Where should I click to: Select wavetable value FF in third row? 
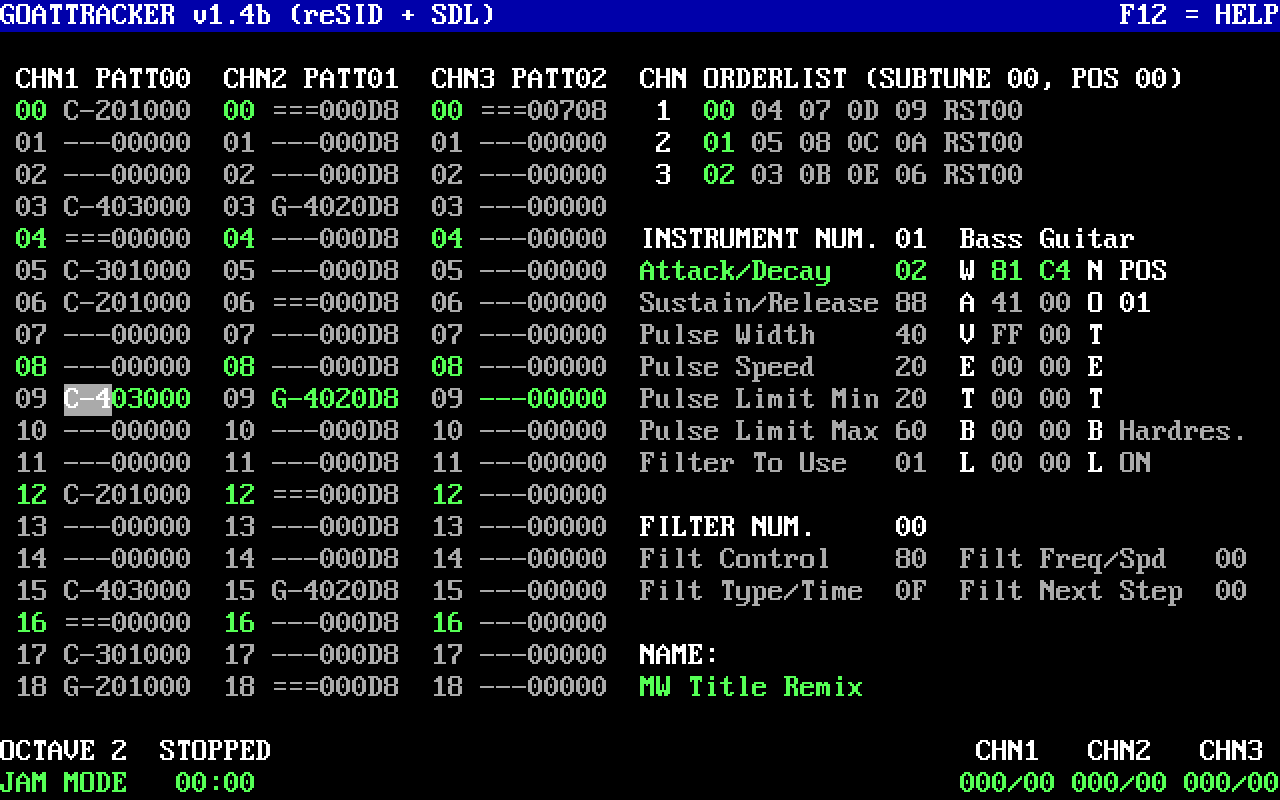pyautogui.click(x=1007, y=335)
